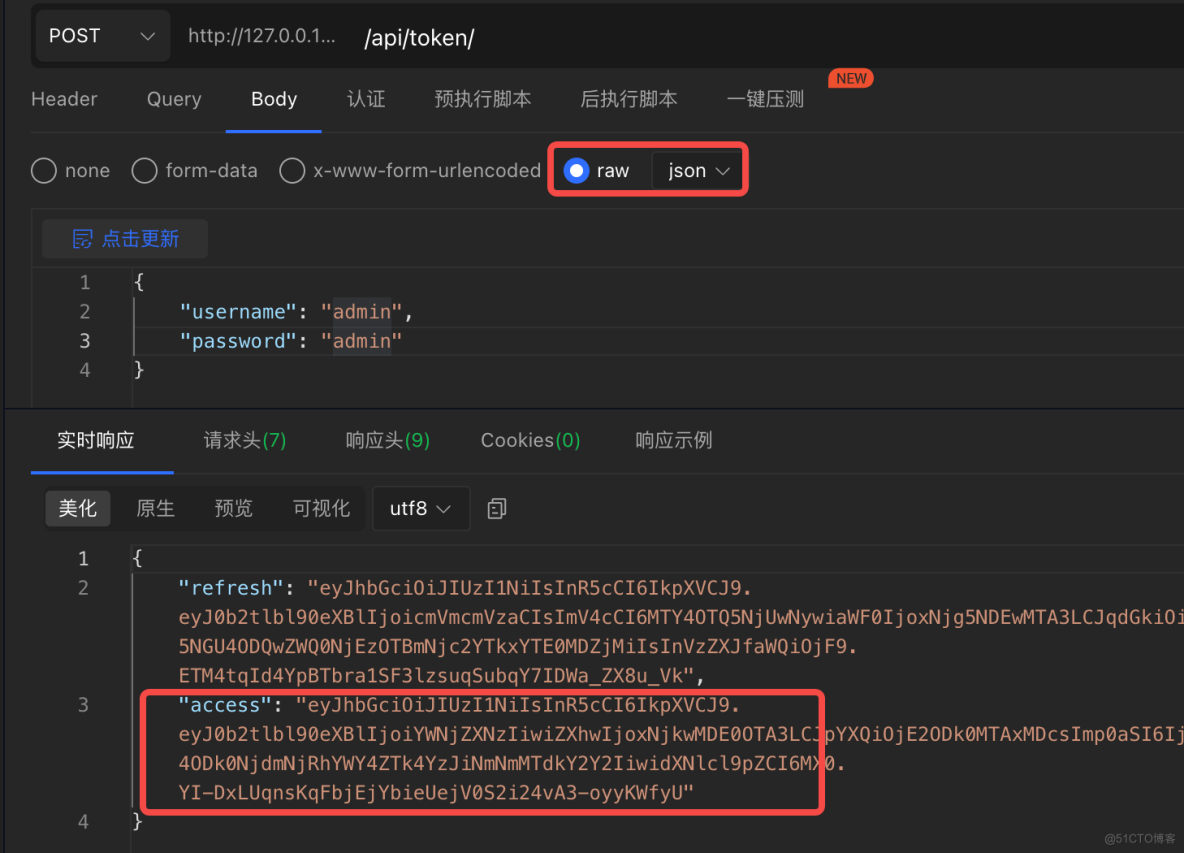Open the json format dropdown
The height and width of the screenshot is (853, 1184).
click(698, 171)
